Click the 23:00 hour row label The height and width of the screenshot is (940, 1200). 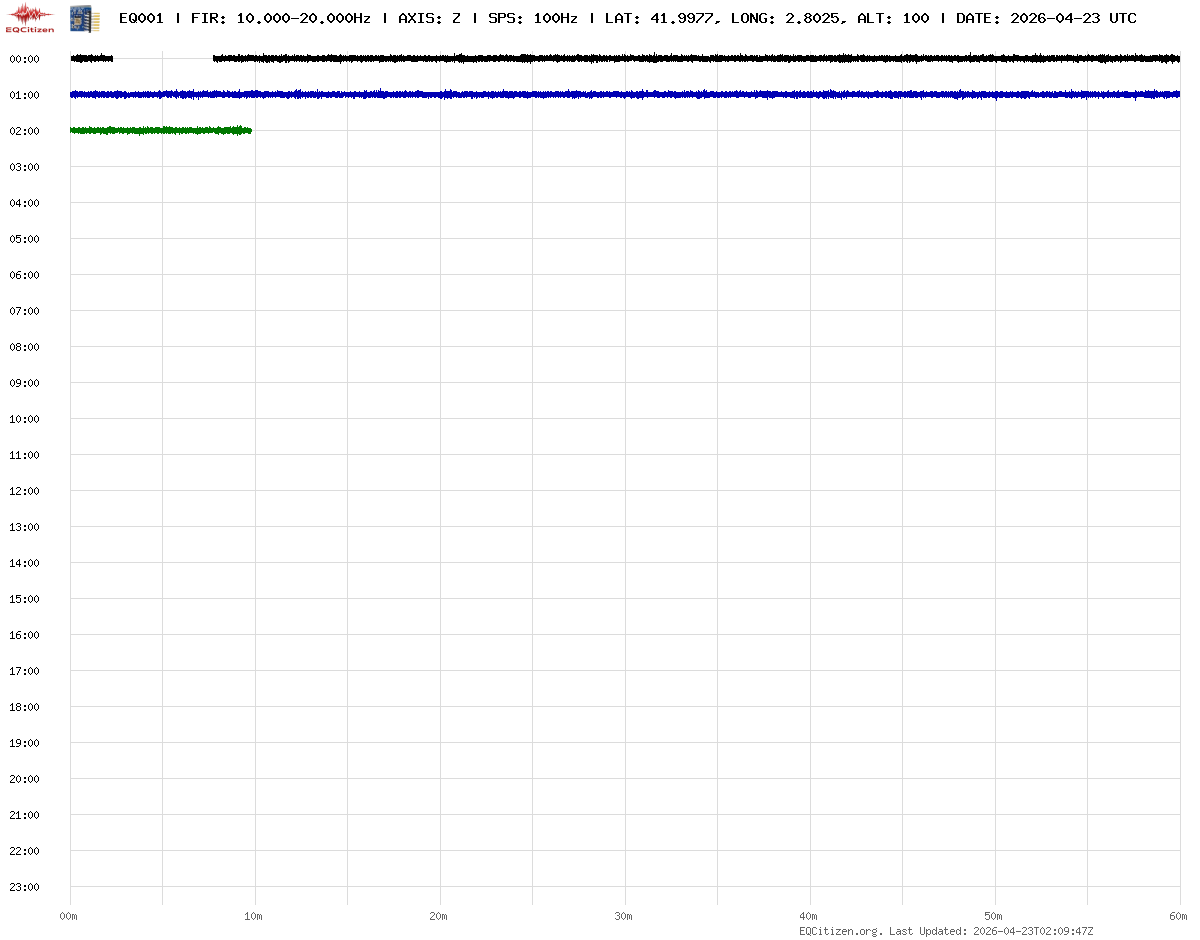point(24,887)
